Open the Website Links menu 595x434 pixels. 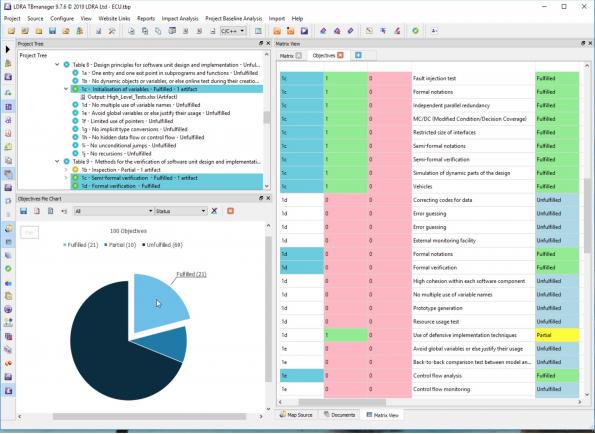click(x=114, y=18)
